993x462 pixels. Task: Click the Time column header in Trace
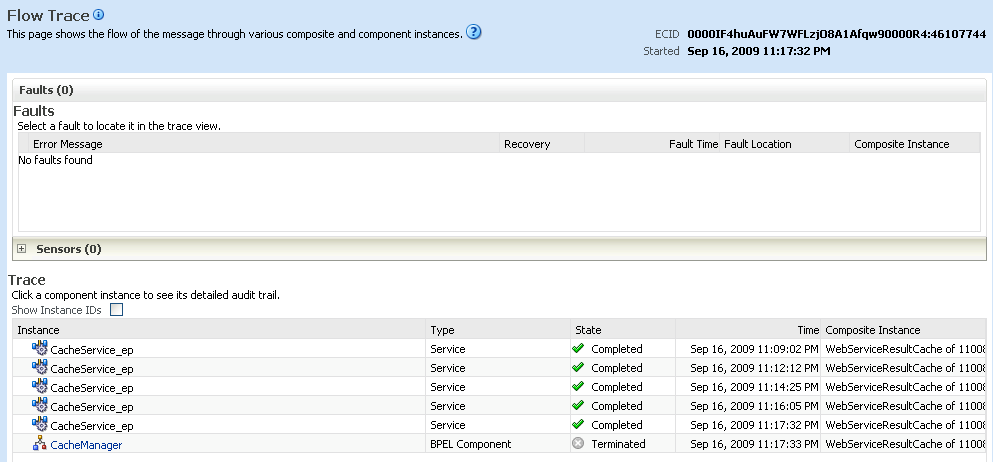coord(808,330)
